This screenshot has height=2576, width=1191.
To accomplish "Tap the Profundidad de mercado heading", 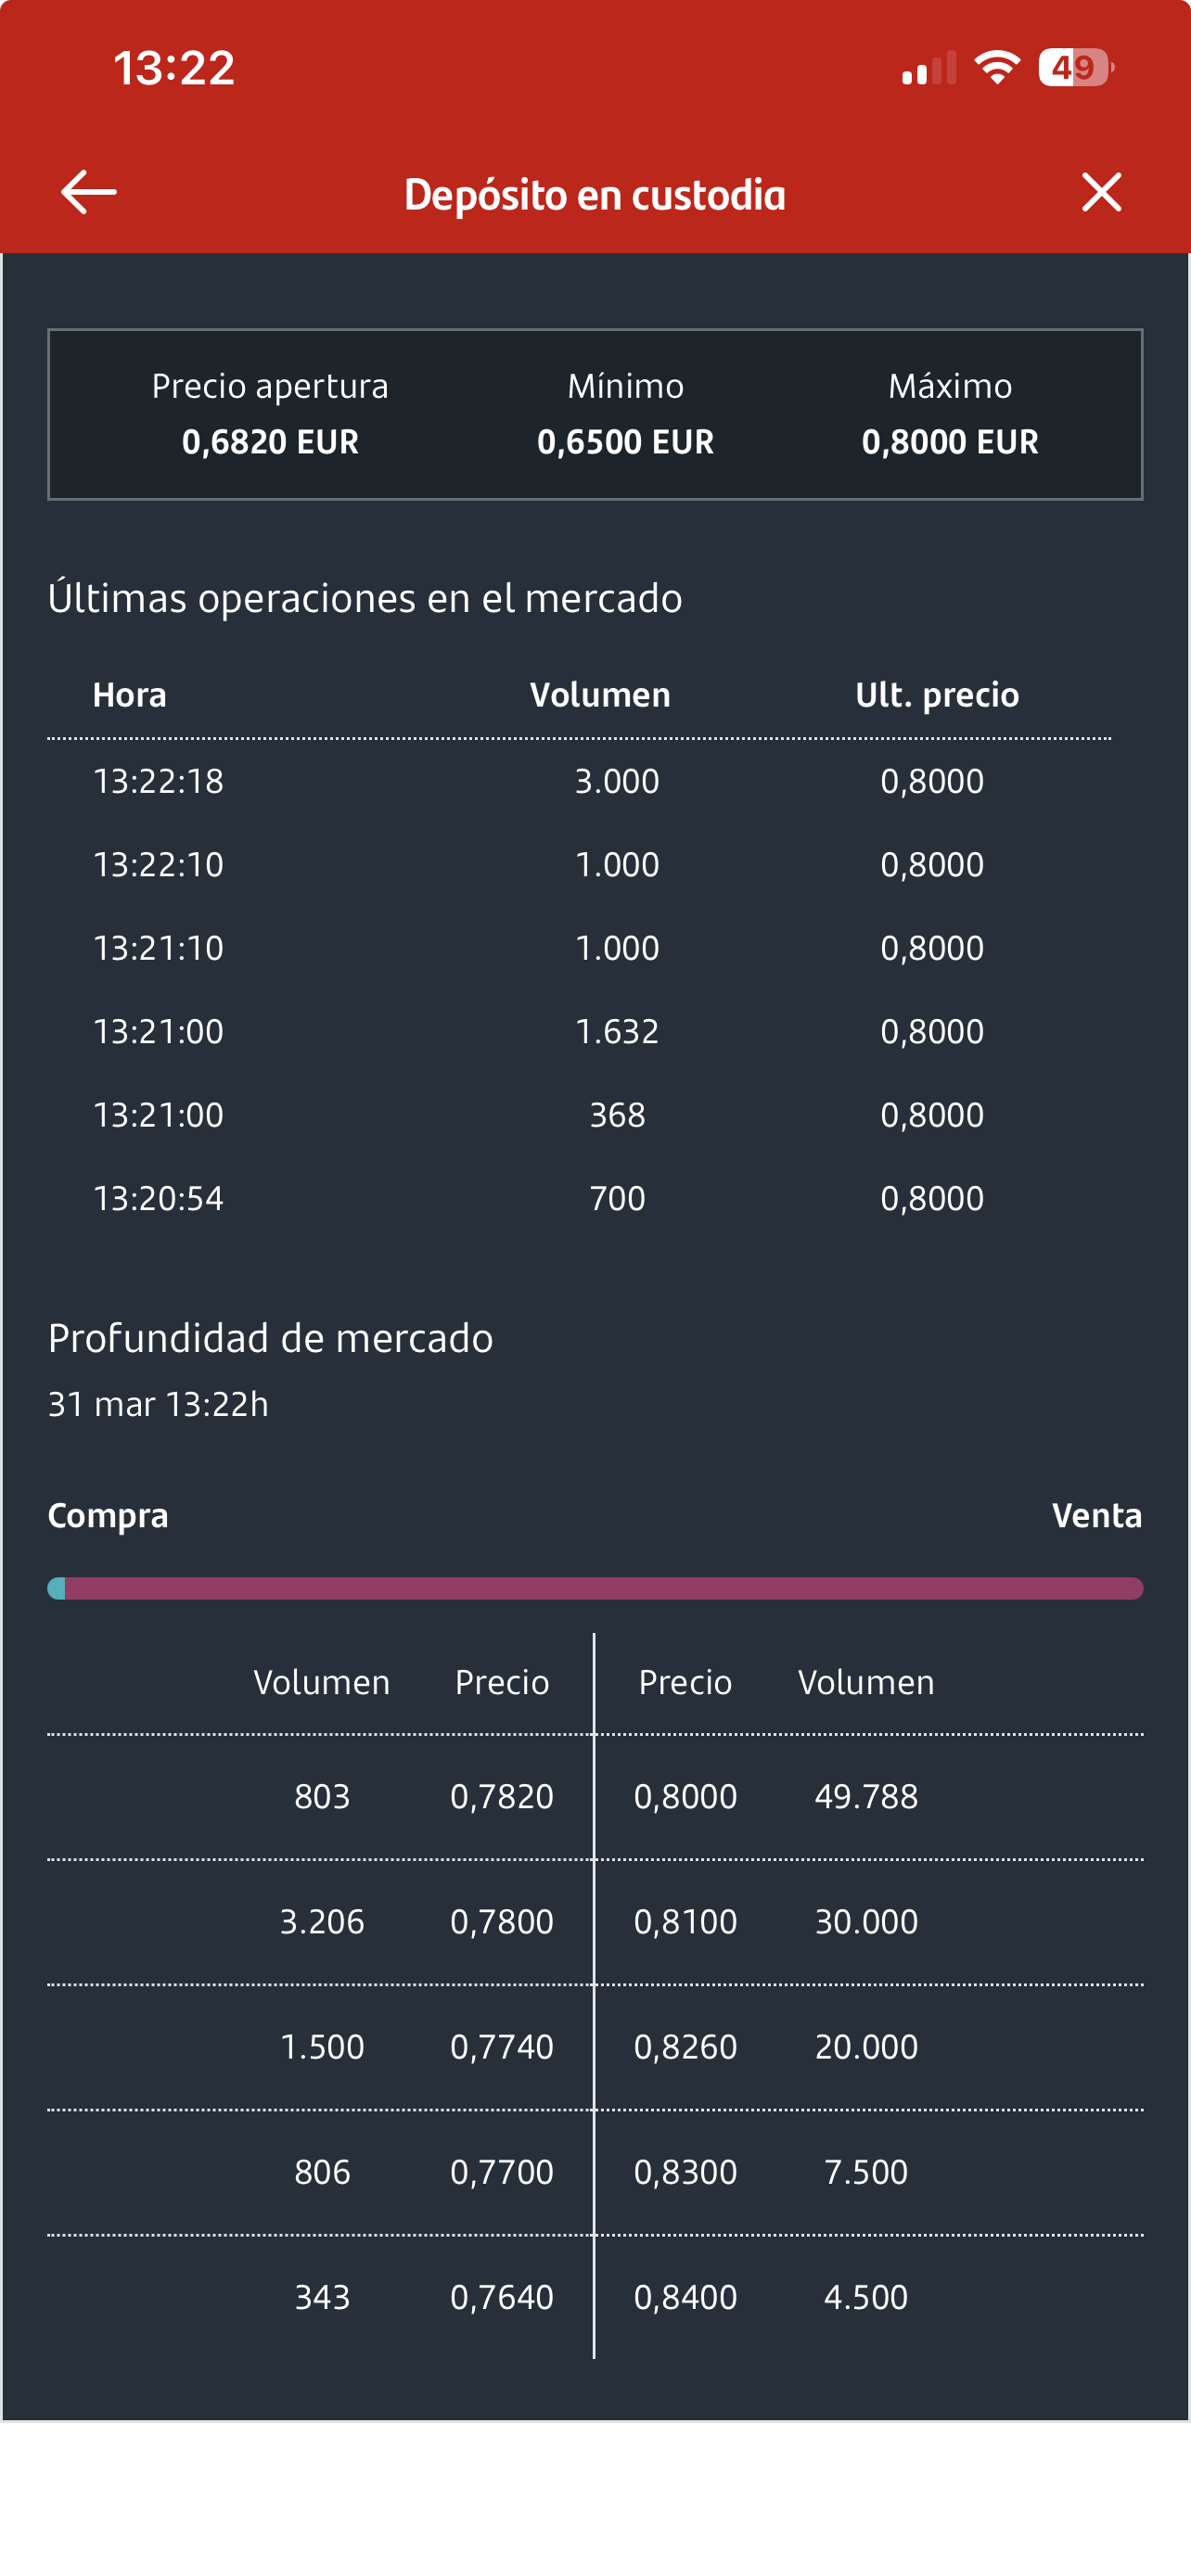I will (271, 1338).
